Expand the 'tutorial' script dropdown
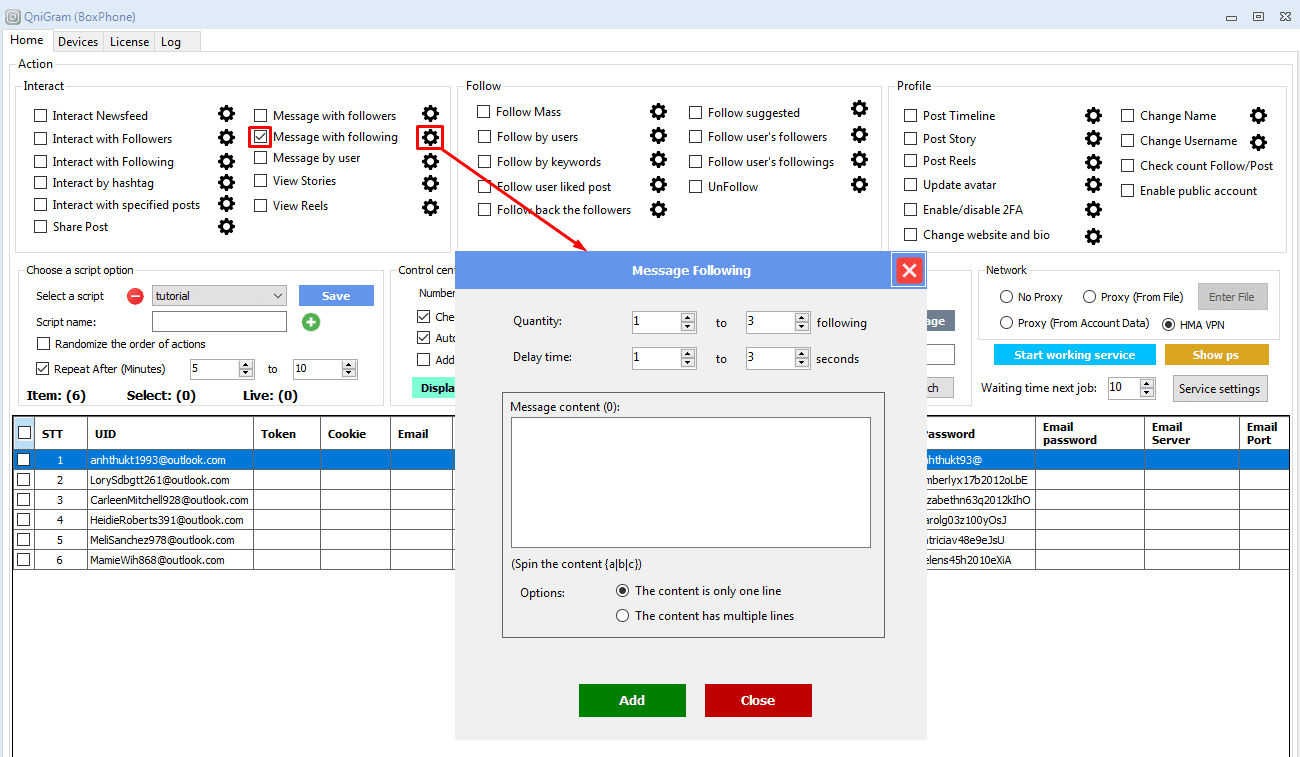Image resolution: width=1300 pixels, height=757 pixels. 277,296
